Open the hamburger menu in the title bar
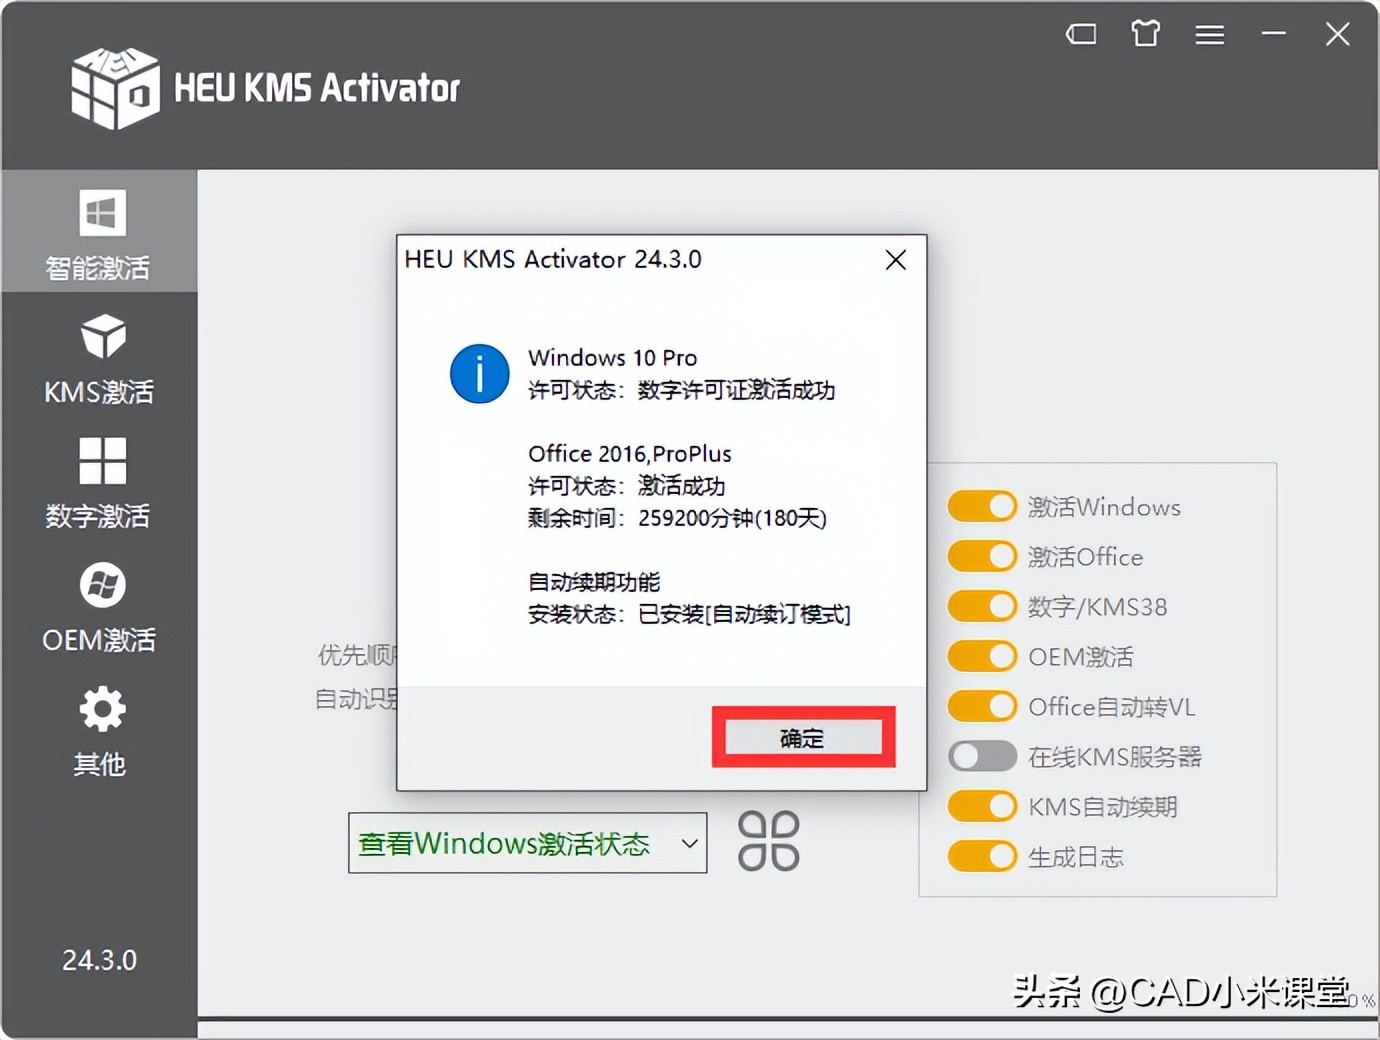Viewport: 1380px width, 1040px height. [1210, 35]
